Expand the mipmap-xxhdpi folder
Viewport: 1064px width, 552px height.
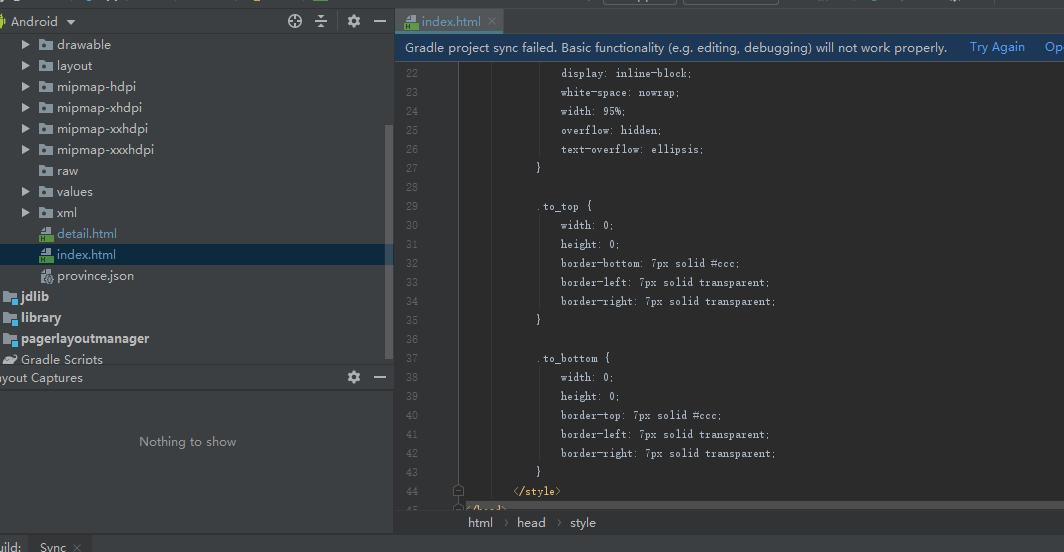[26, 129]
